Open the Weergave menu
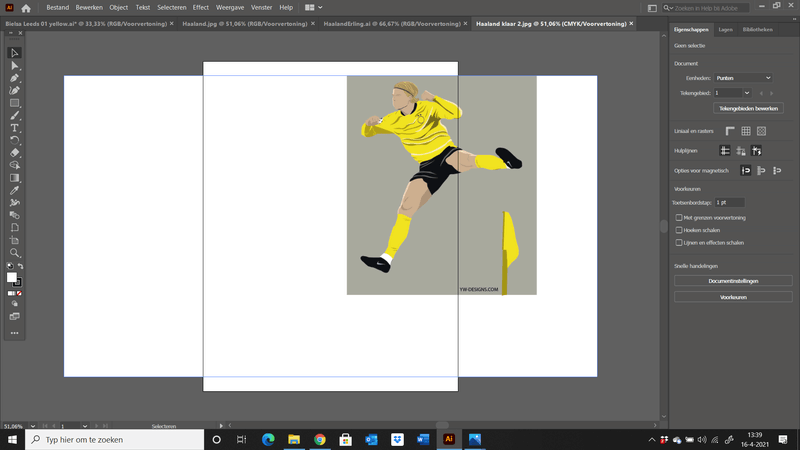The width and height of the screenshot is (800, 450). 230,8
